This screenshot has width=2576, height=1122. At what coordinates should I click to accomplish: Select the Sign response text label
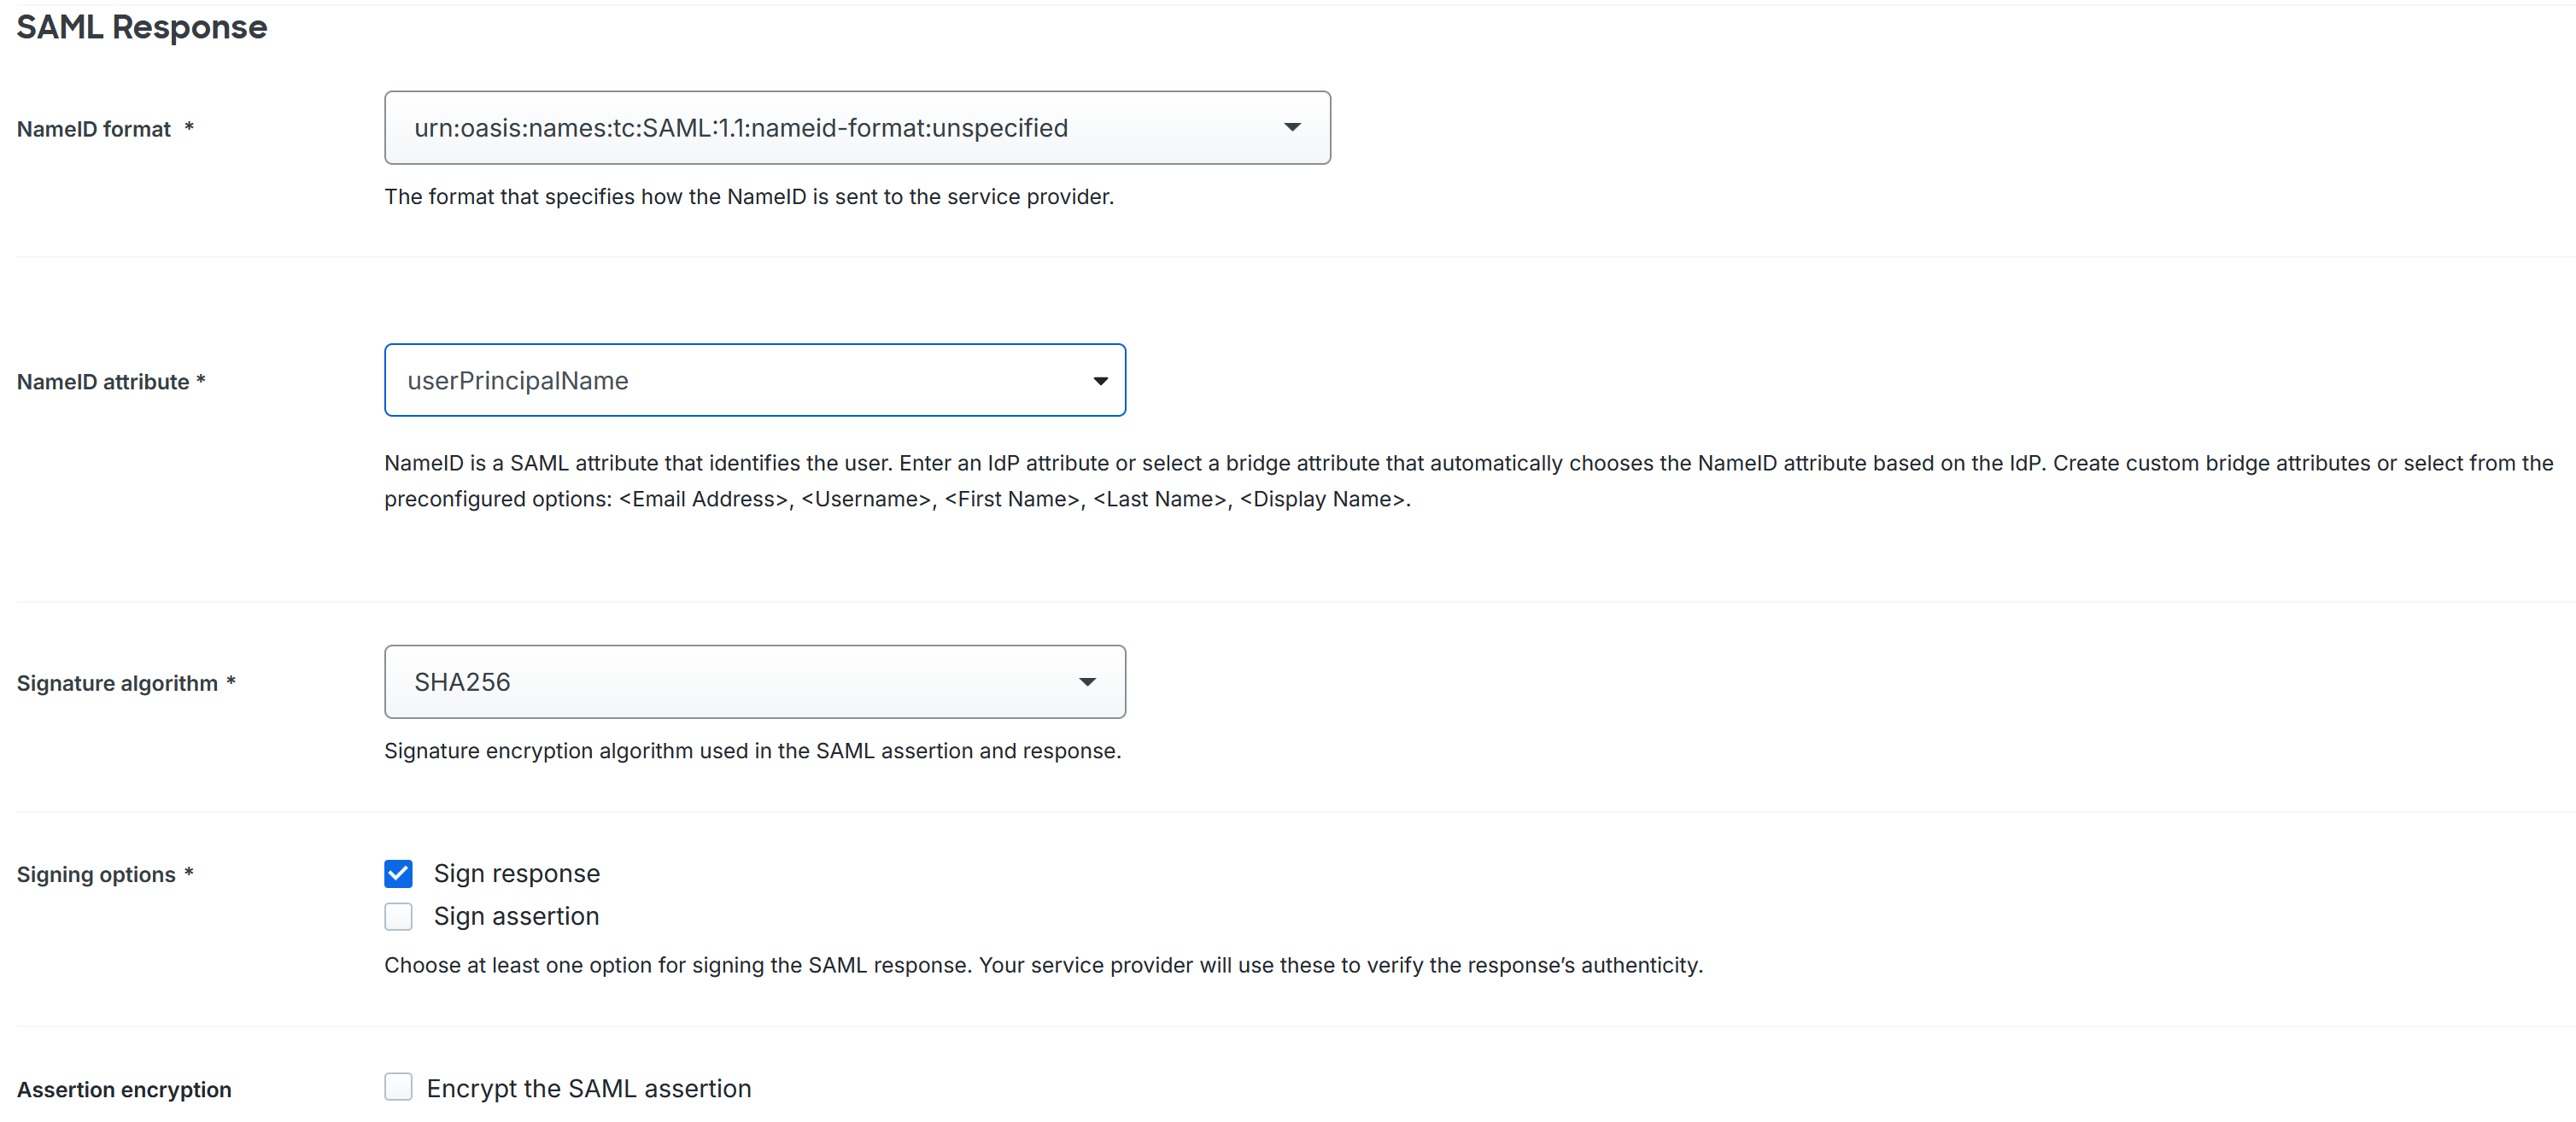point(517,873)
